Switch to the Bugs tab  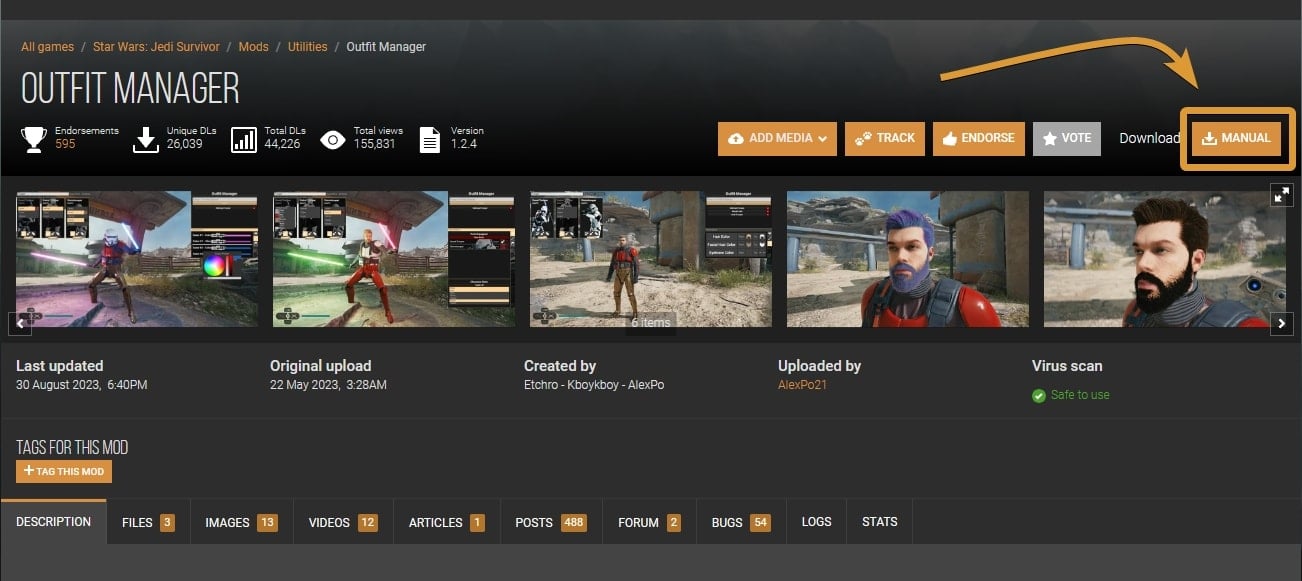pyautogui.click(x=741, y=522)
